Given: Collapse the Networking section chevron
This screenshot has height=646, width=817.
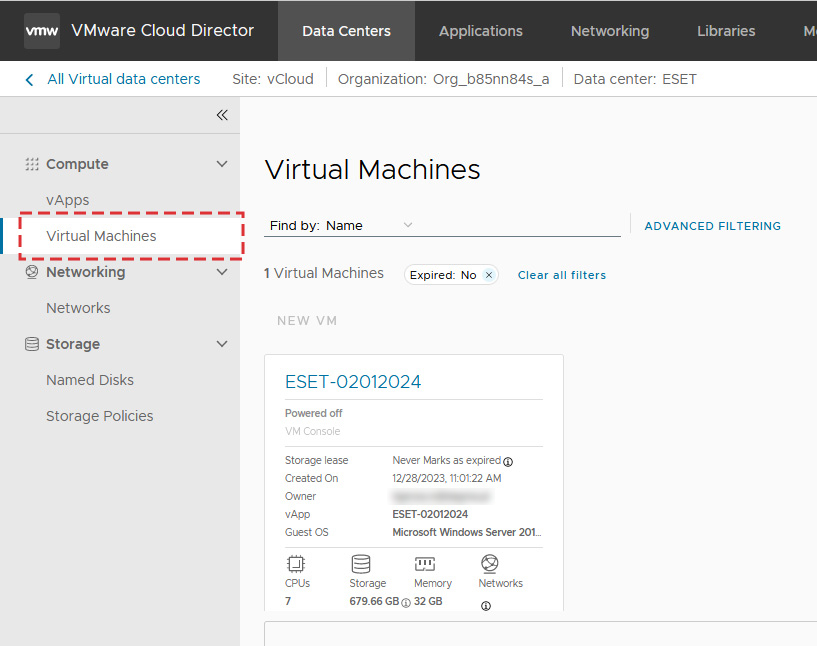Looking at the screenshot, I should click(222, 272).
